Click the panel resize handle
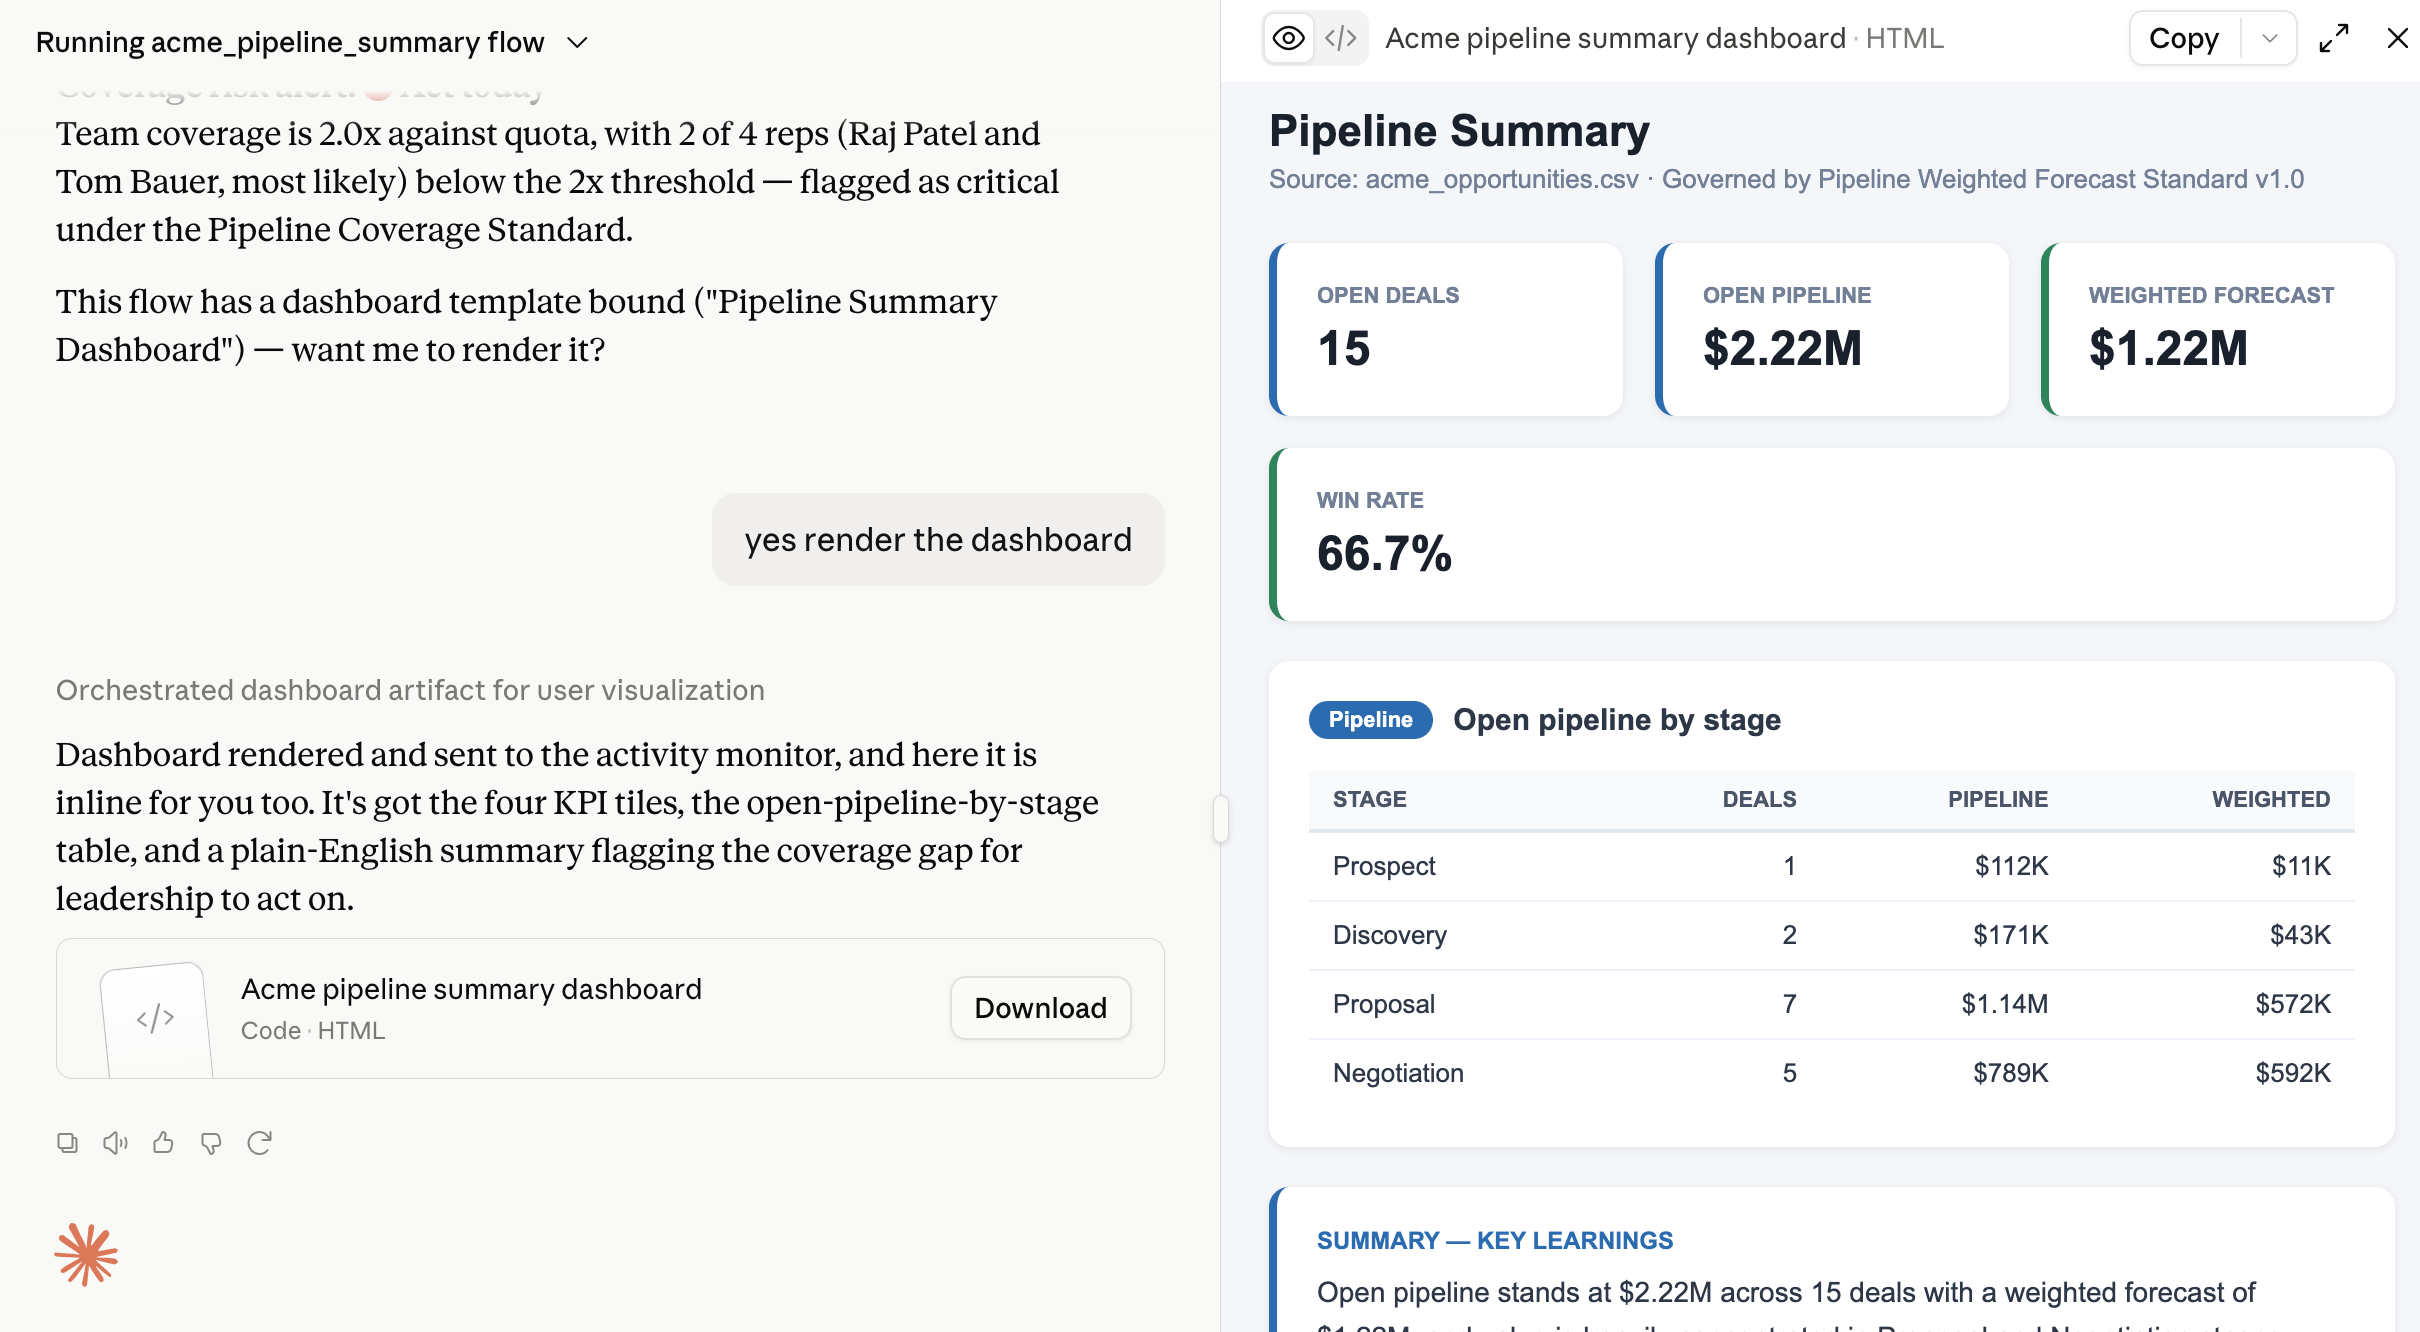This screenshot has width=2420, height=1332. pos(1220,819)
